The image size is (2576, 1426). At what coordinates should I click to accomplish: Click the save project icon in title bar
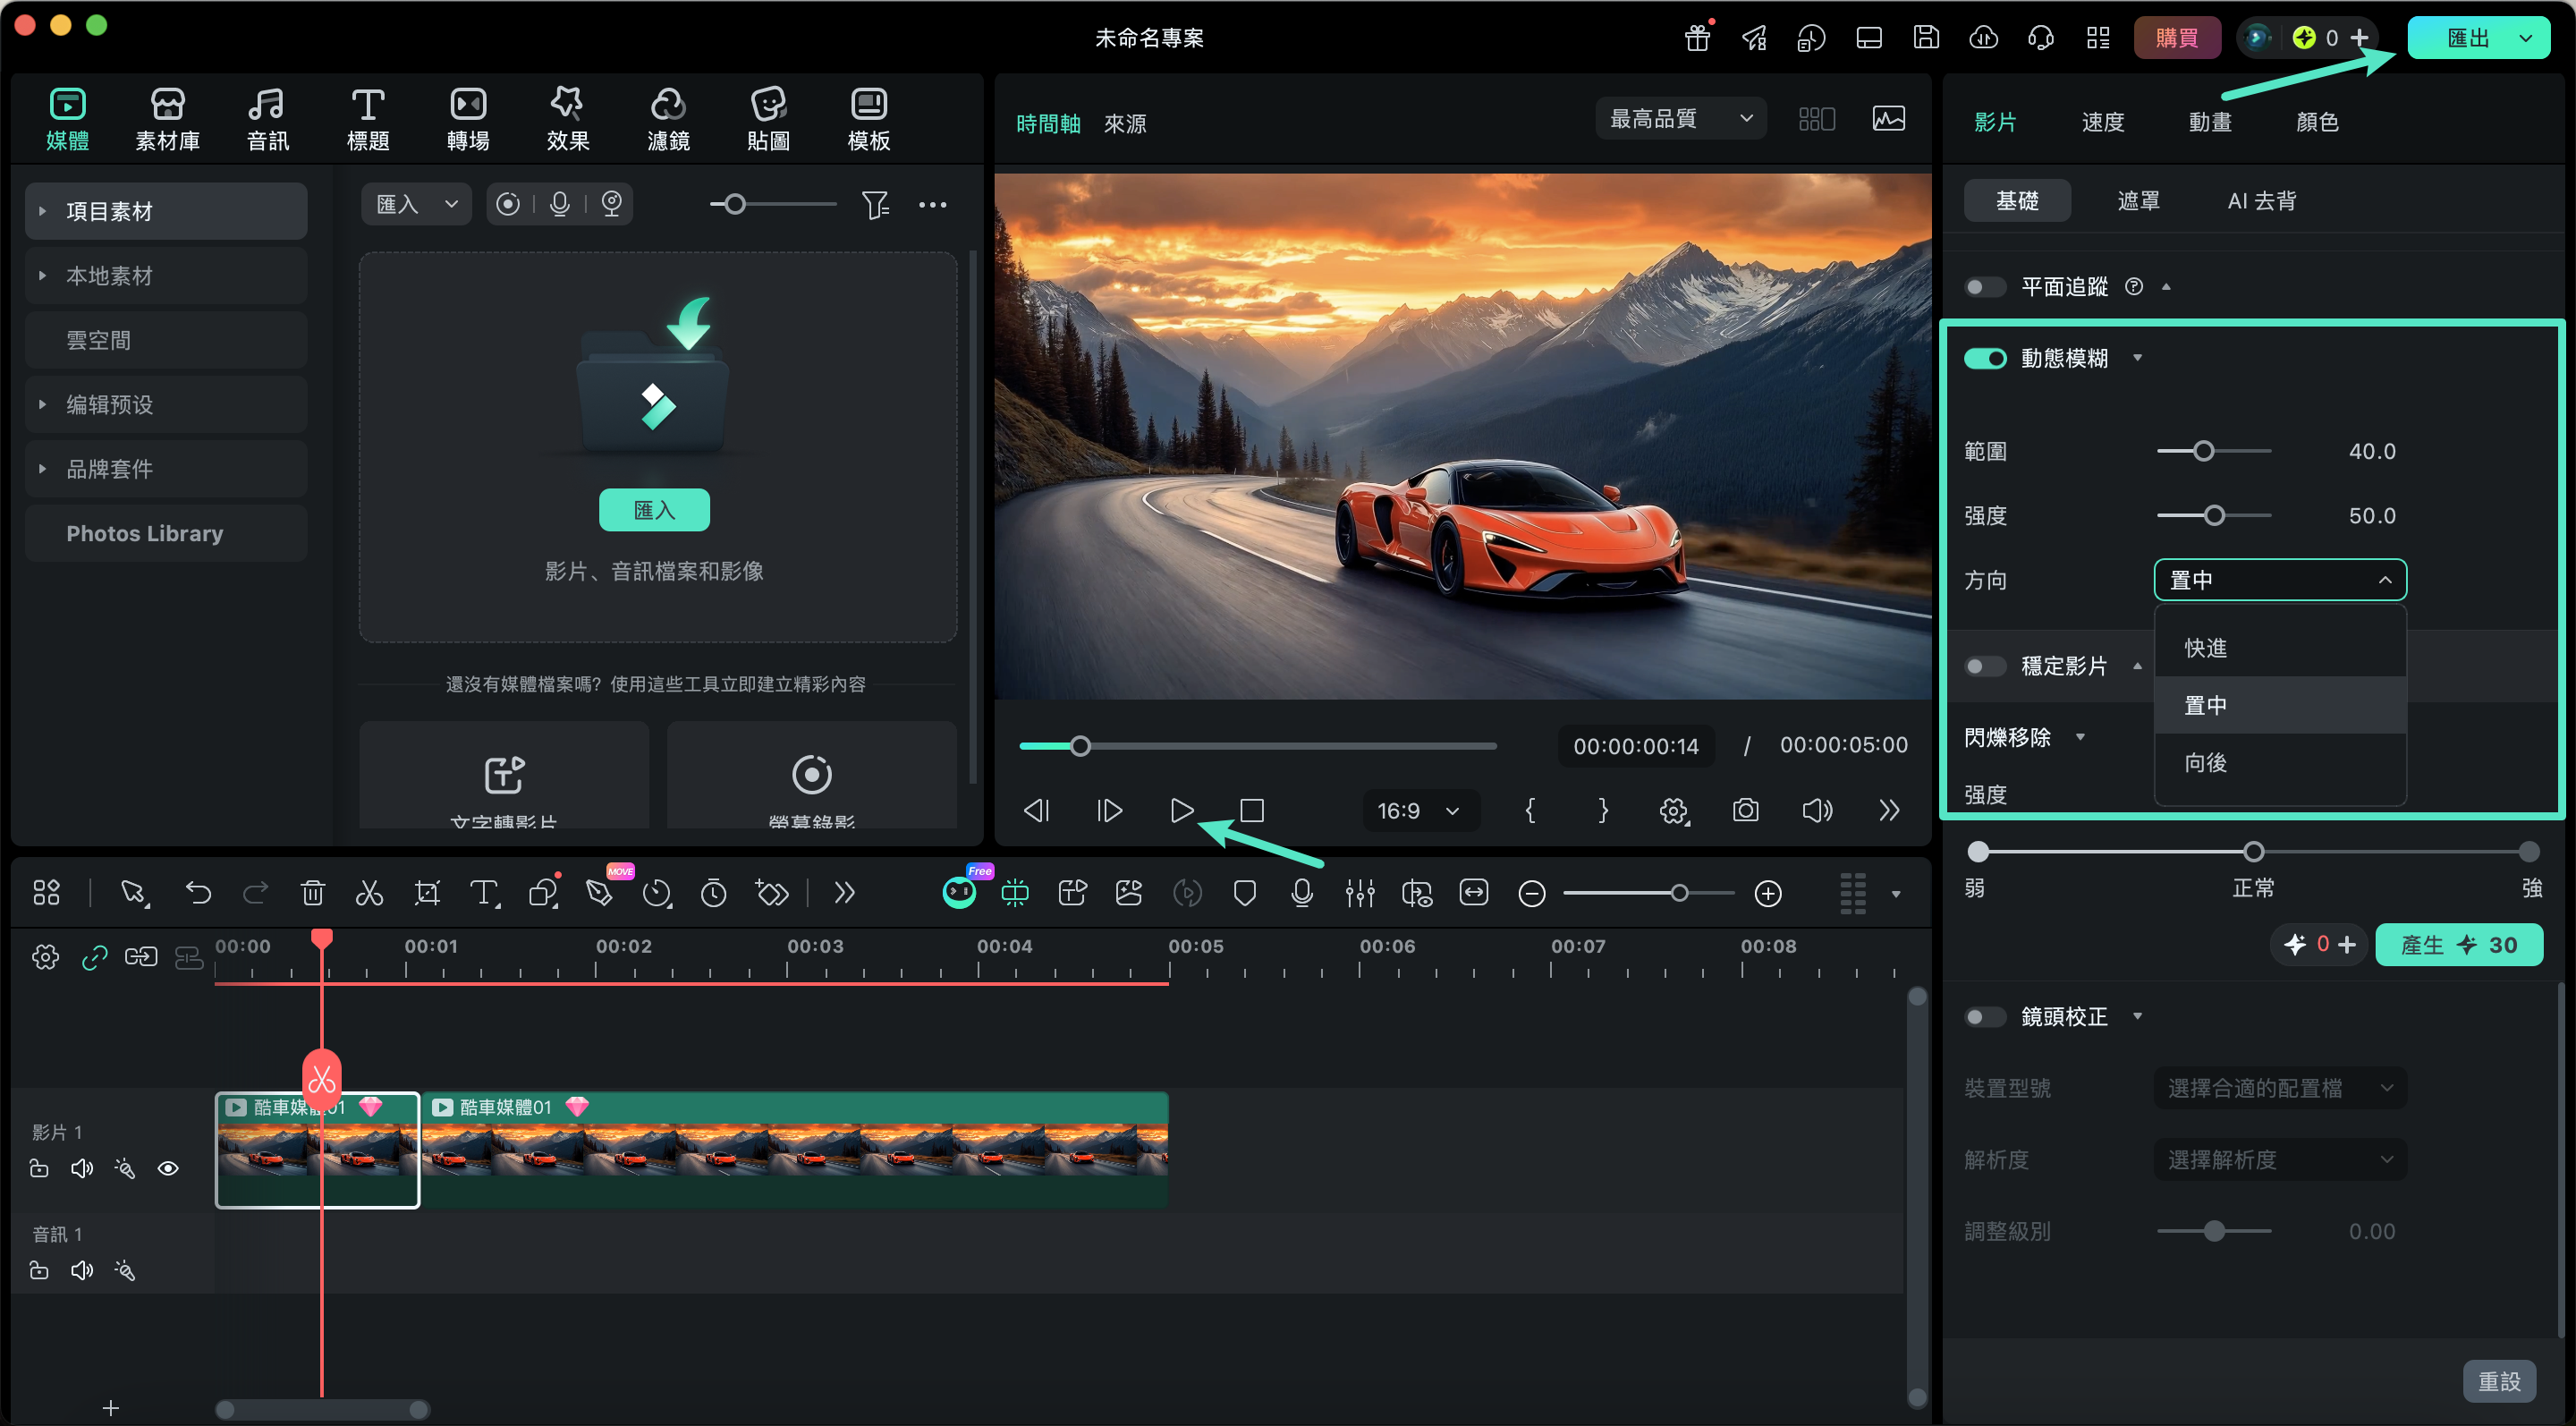pyautogui.click(x=1926, y=38)
